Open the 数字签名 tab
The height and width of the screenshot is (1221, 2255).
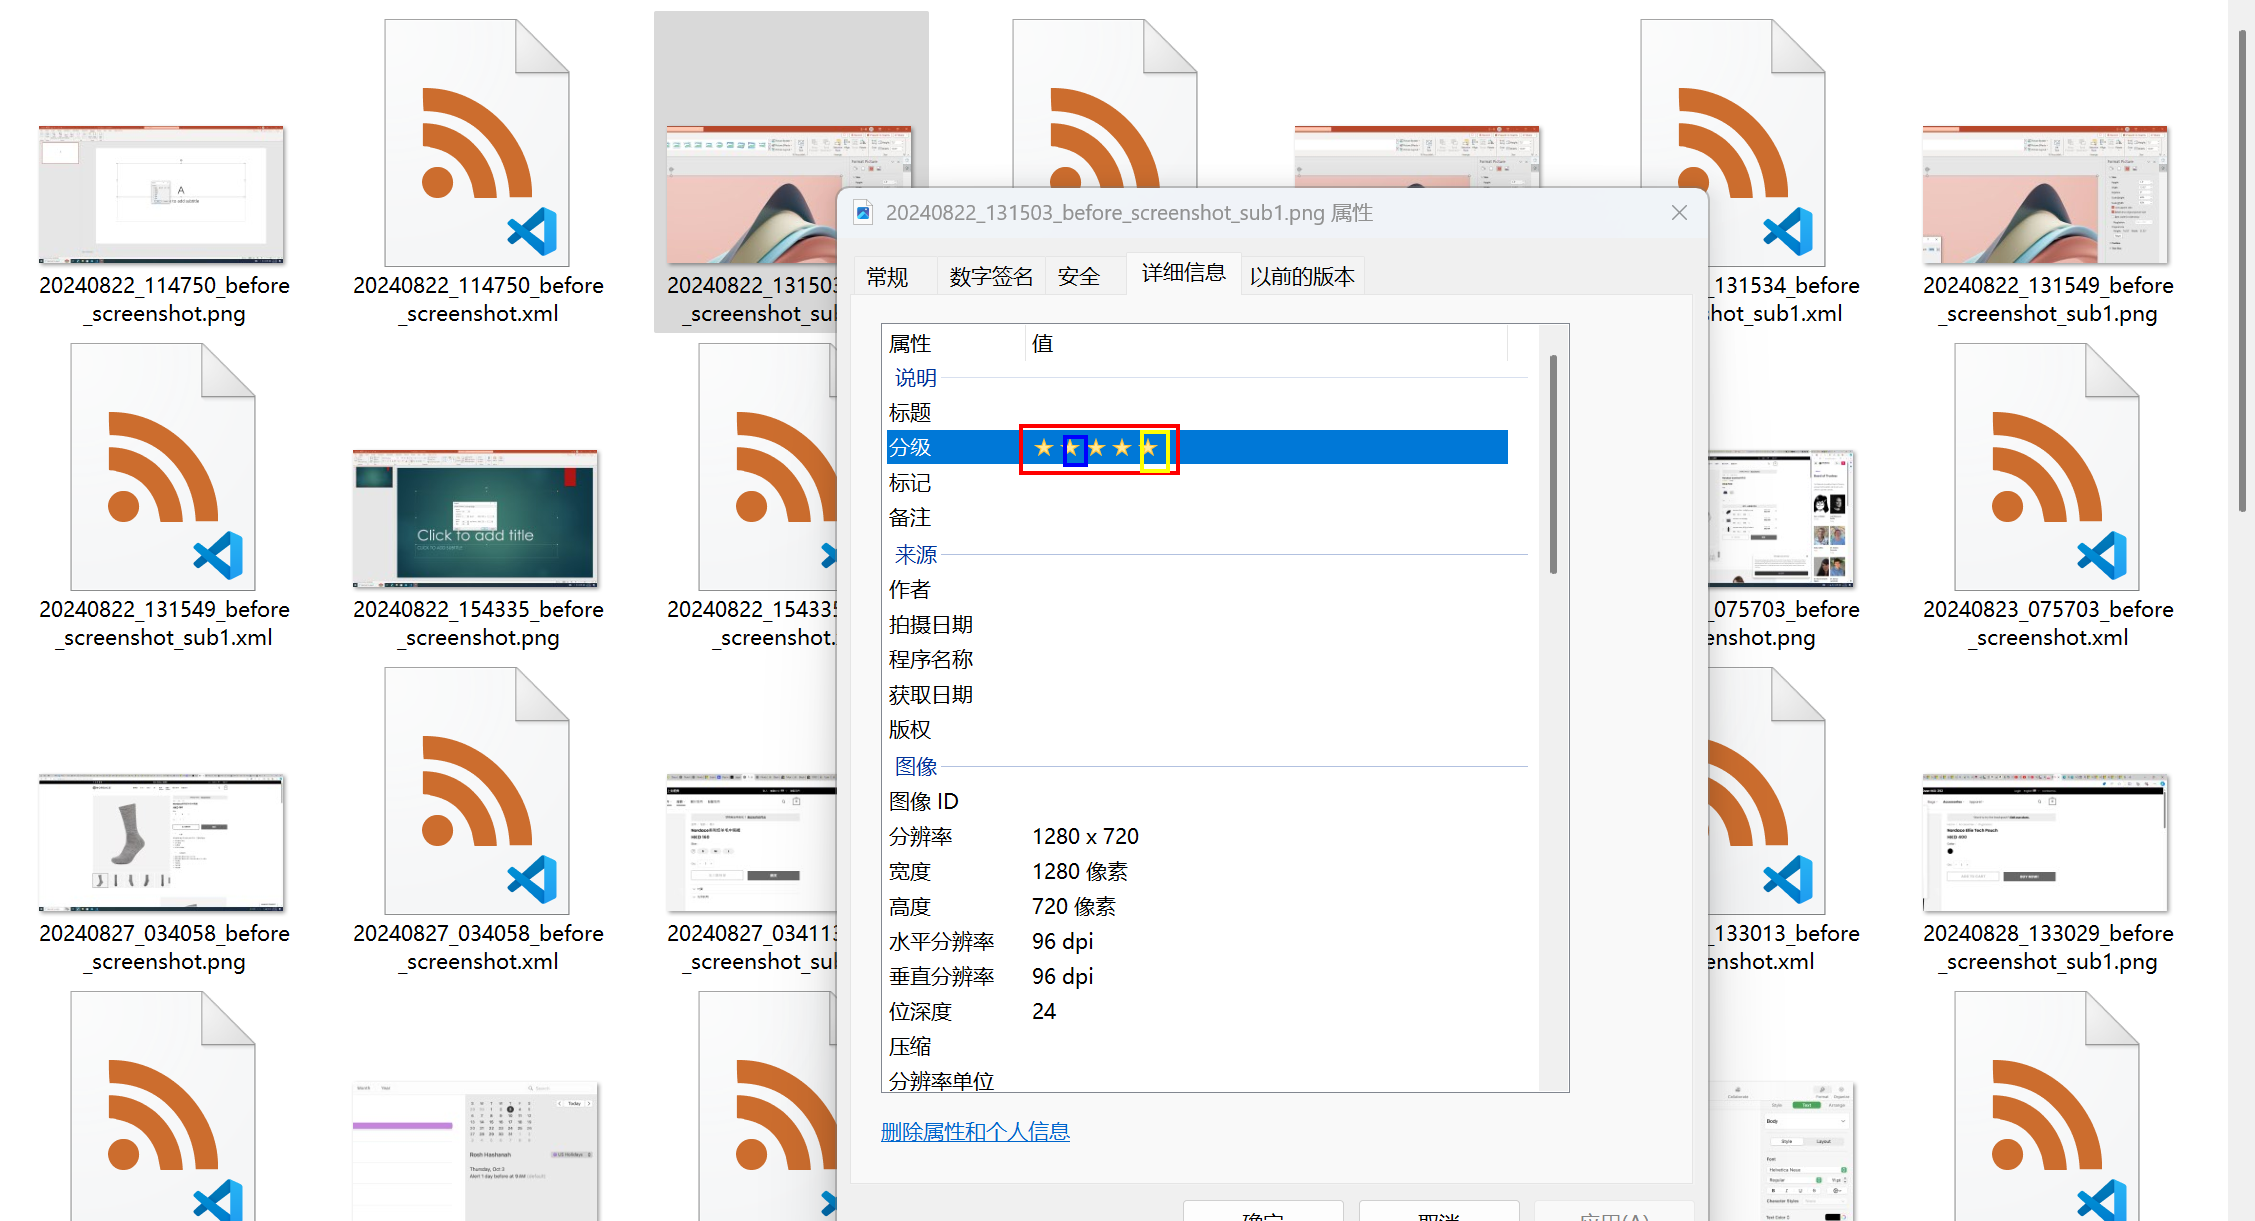pos(990,277)
